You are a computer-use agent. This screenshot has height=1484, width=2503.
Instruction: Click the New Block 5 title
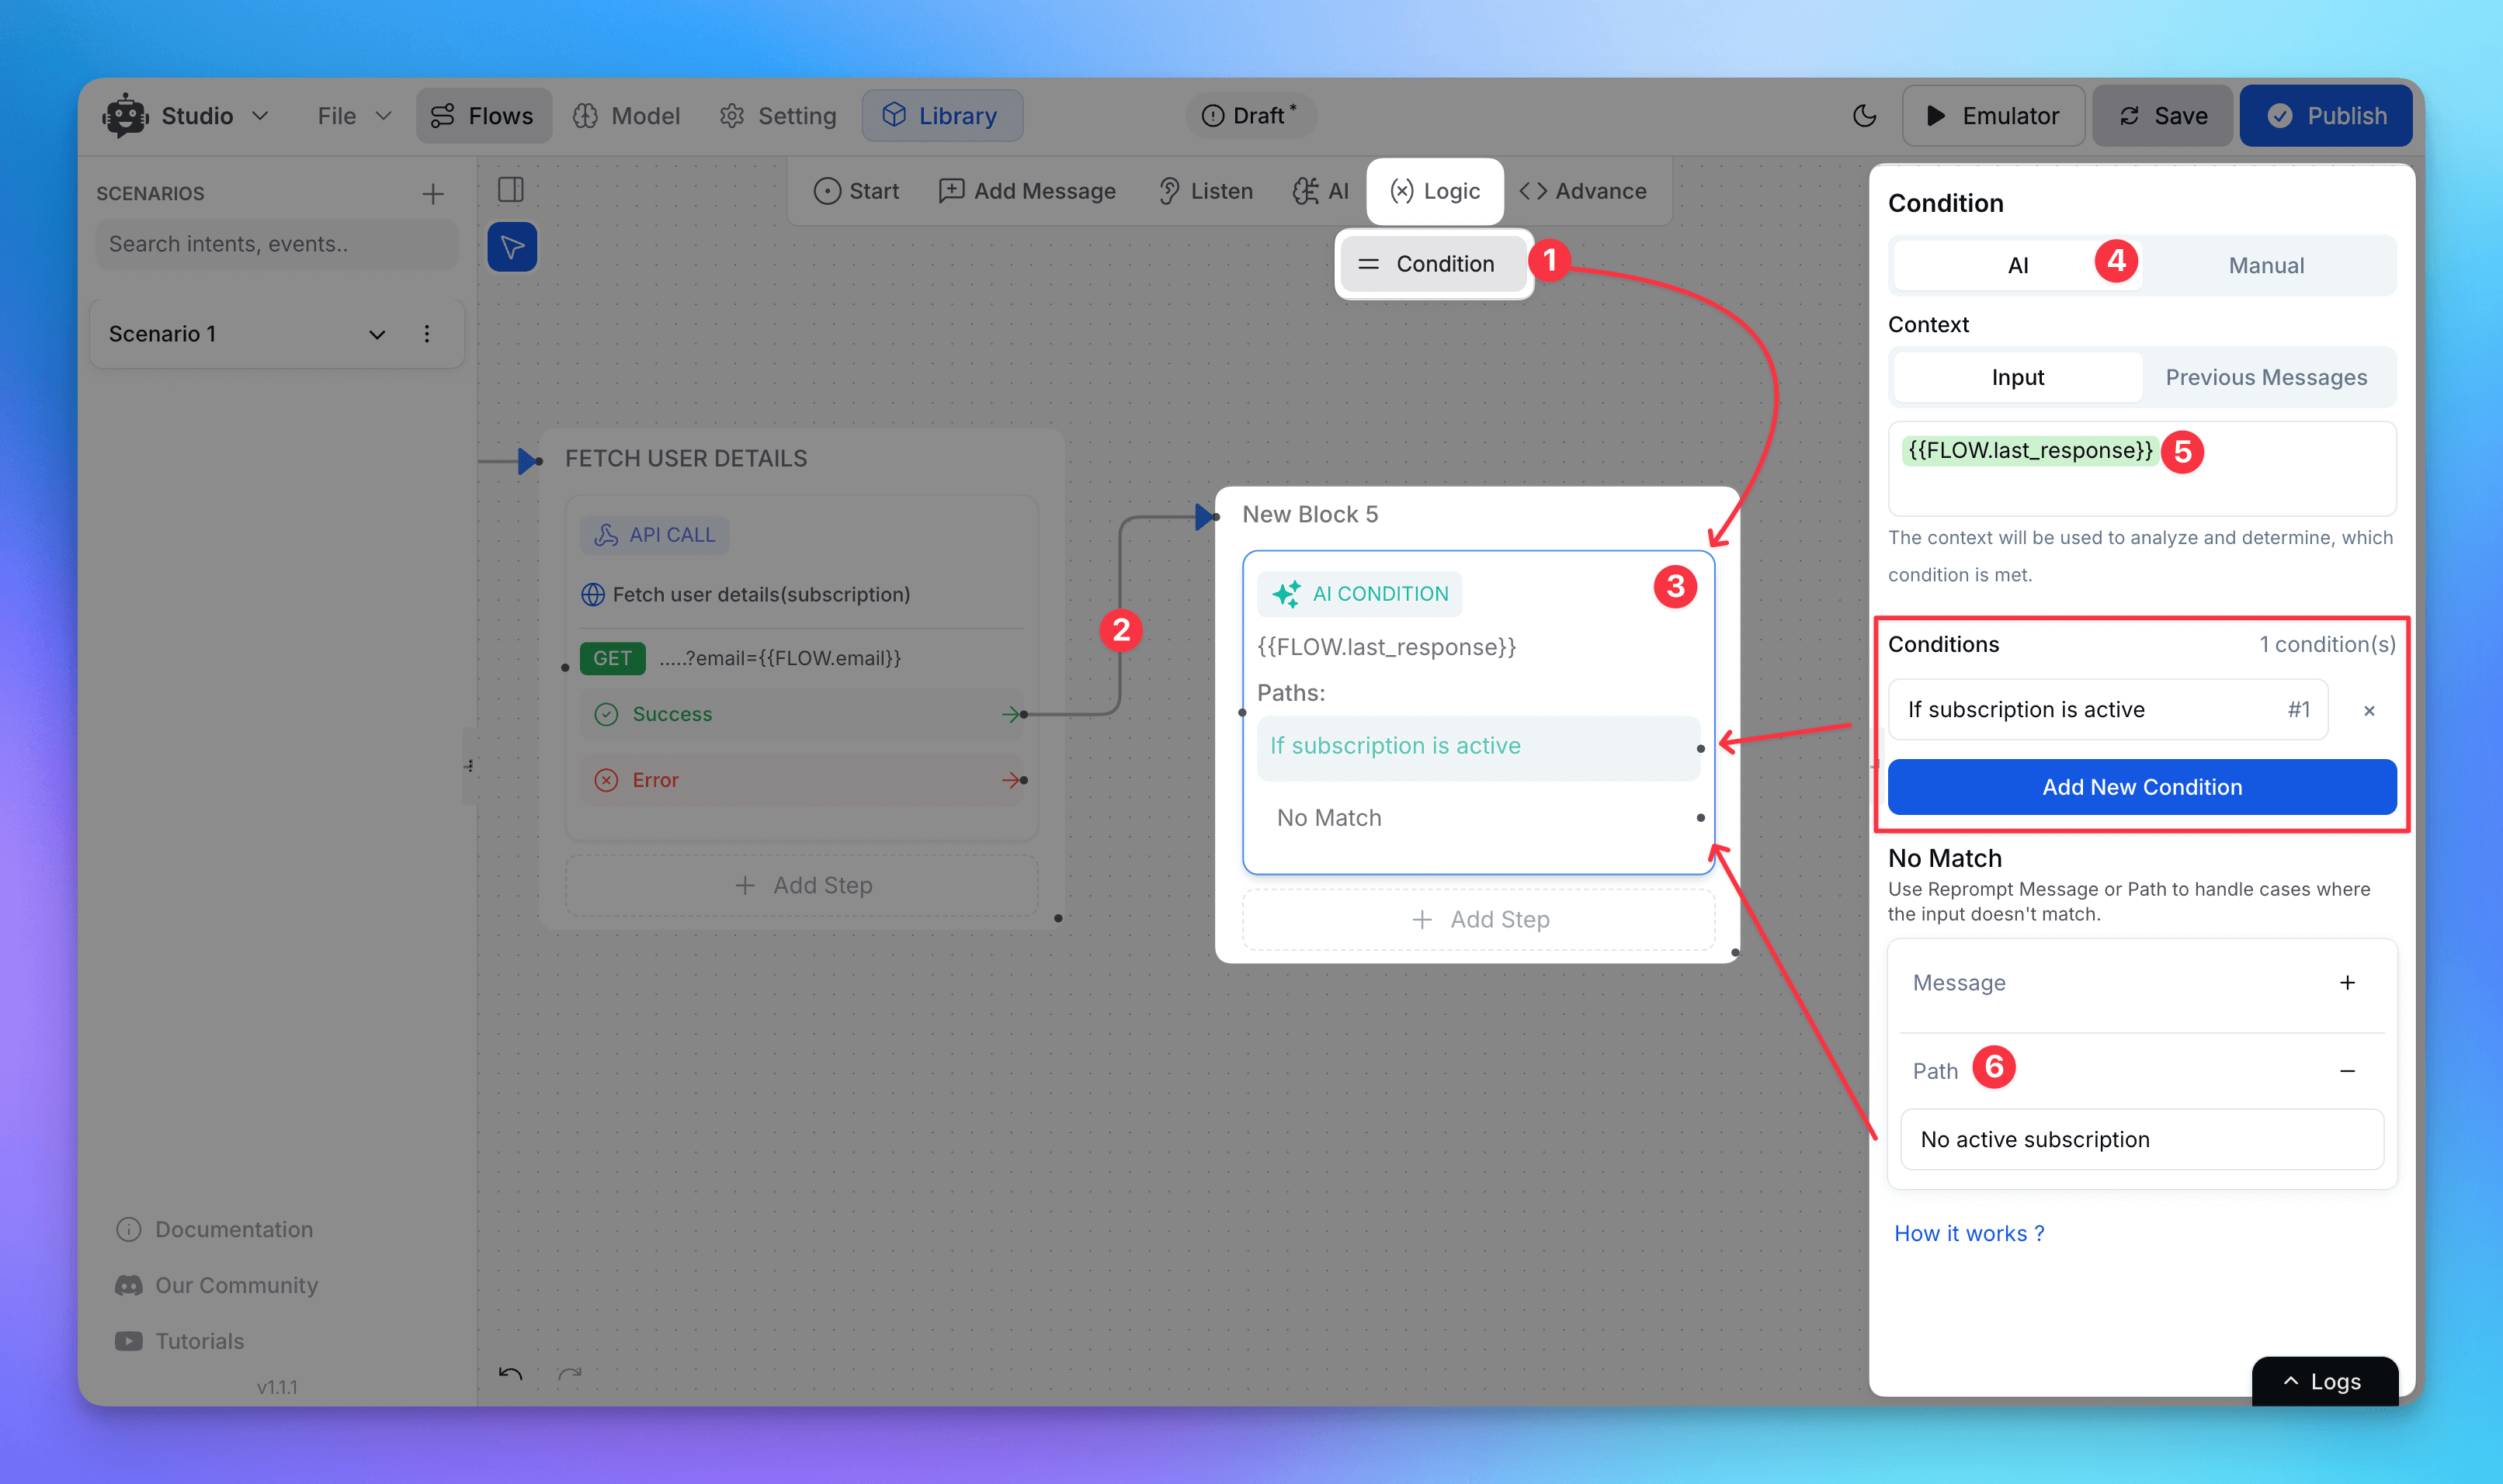point(1310,514)
